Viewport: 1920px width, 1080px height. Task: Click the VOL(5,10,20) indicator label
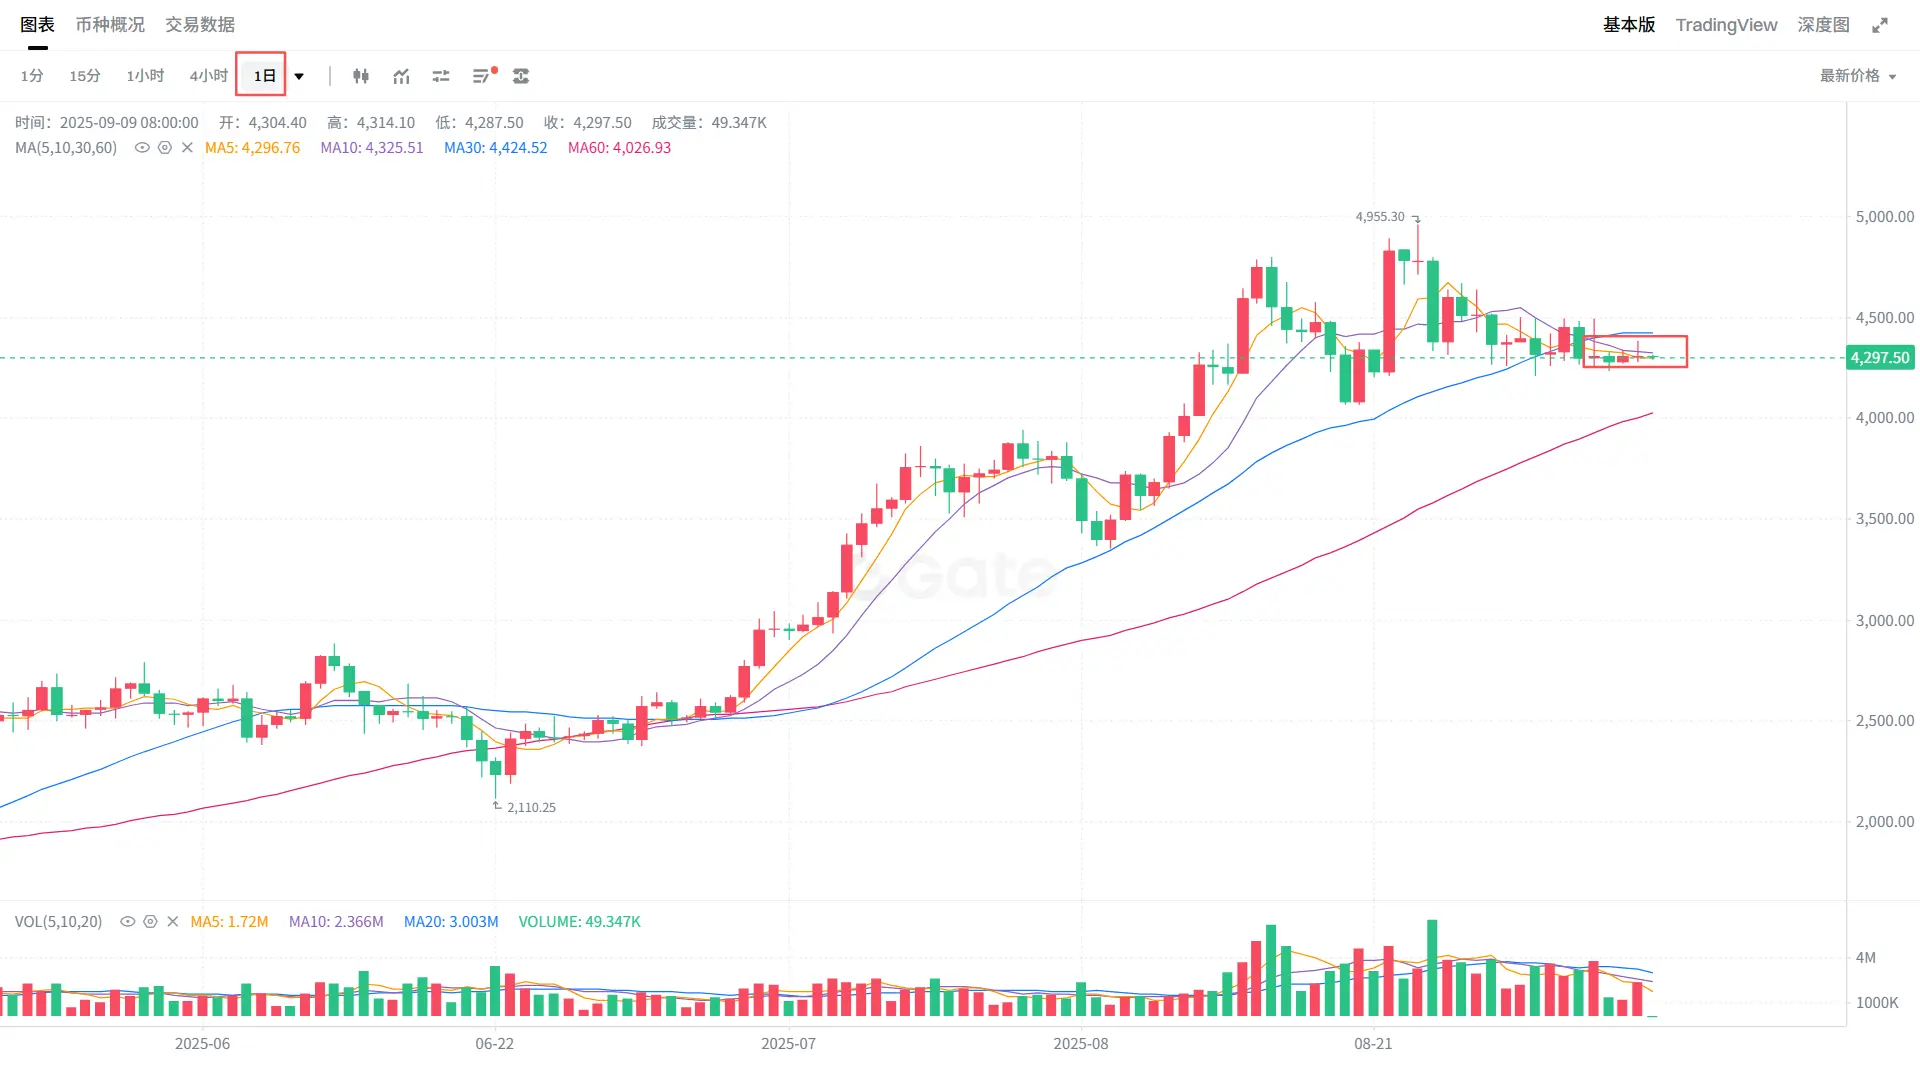pyautogui.click(x=58, y=922)
